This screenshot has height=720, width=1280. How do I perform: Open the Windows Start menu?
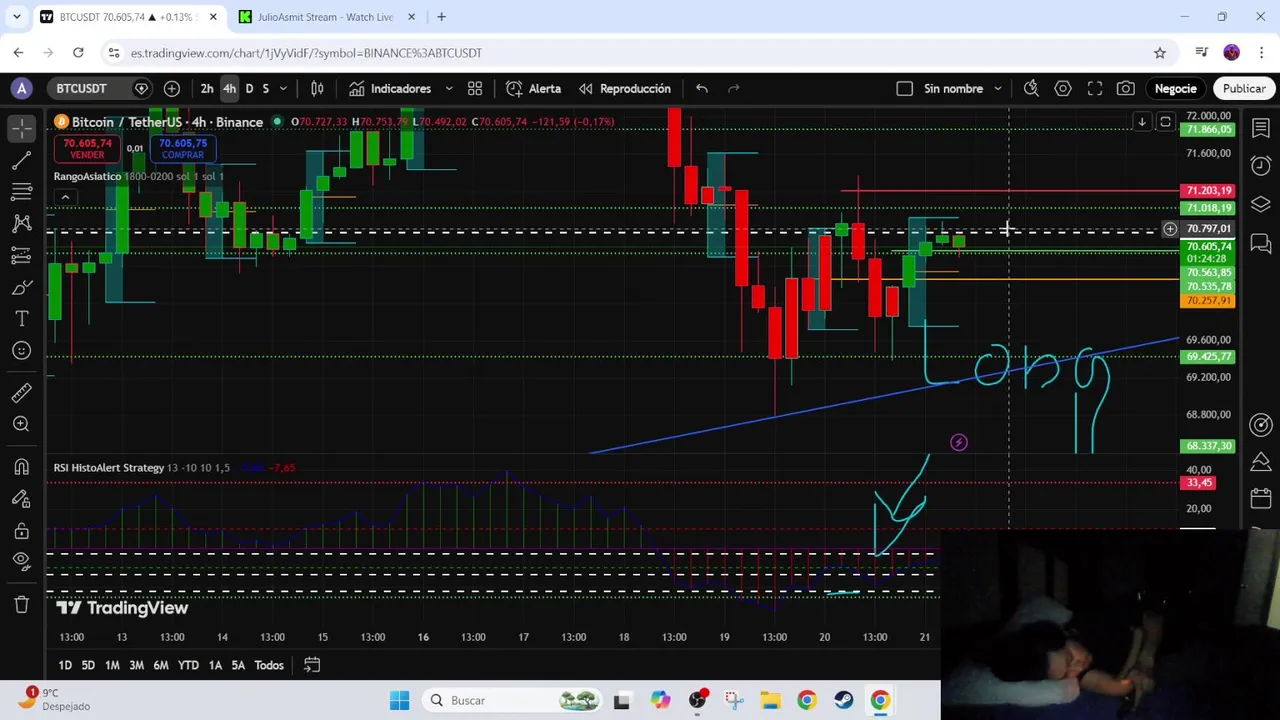click(x=399, y=701)
